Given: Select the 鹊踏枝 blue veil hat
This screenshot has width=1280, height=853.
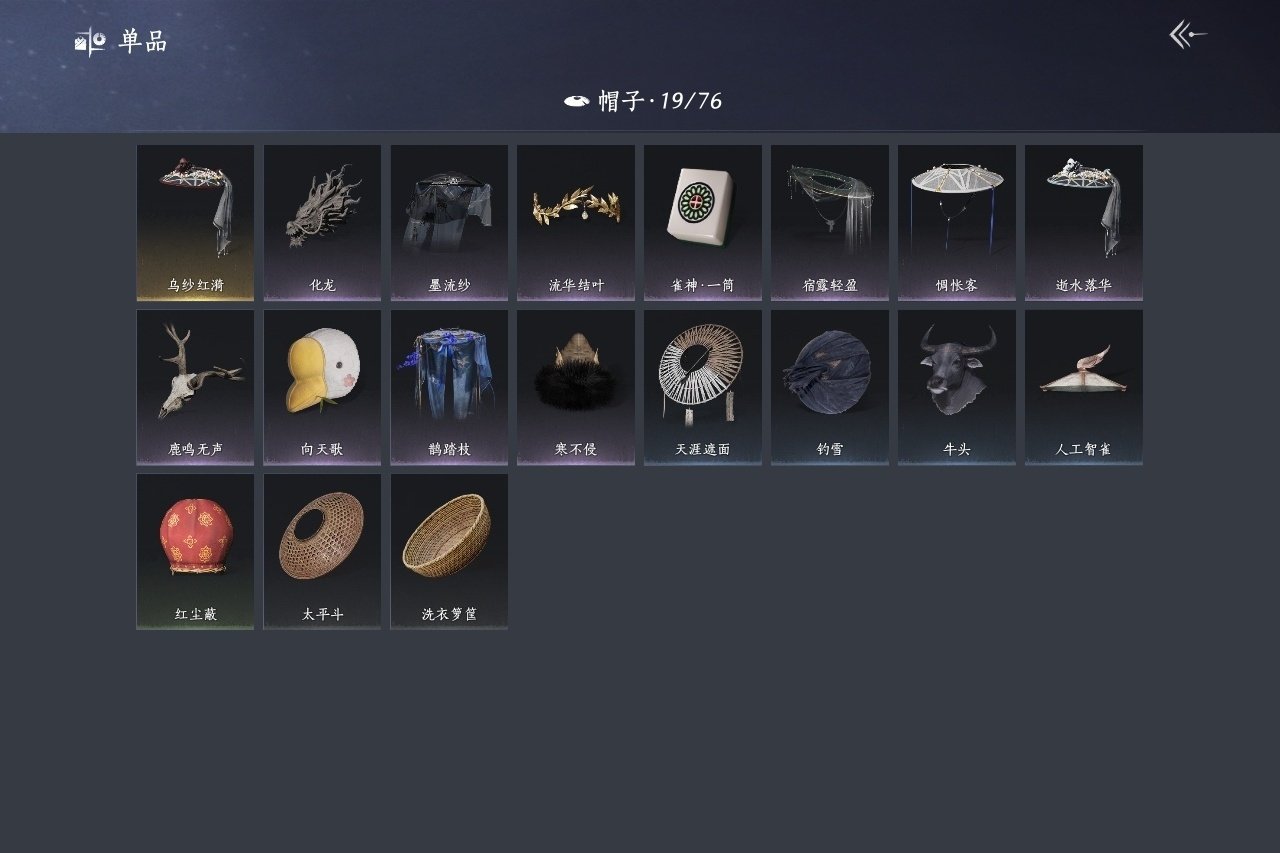Looking at the screenshot, I should pyautogui.click(x=449, y=388).
